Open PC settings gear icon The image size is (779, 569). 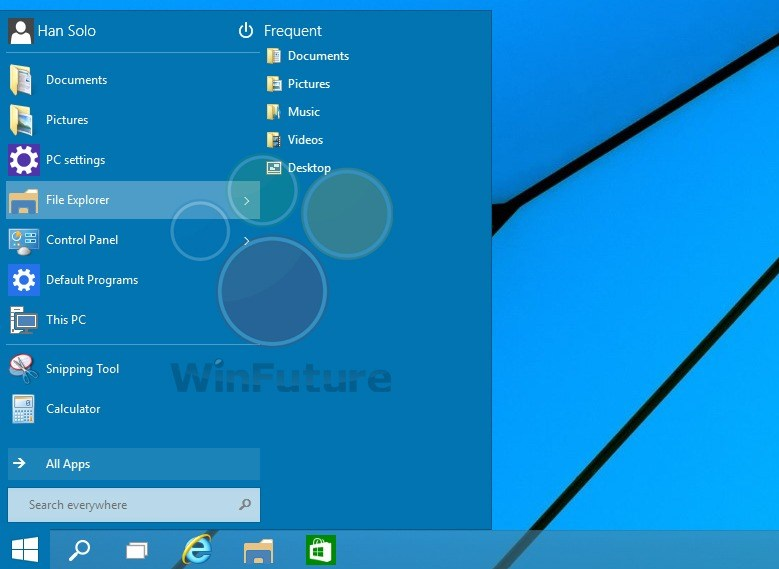[x=23, y=160]
